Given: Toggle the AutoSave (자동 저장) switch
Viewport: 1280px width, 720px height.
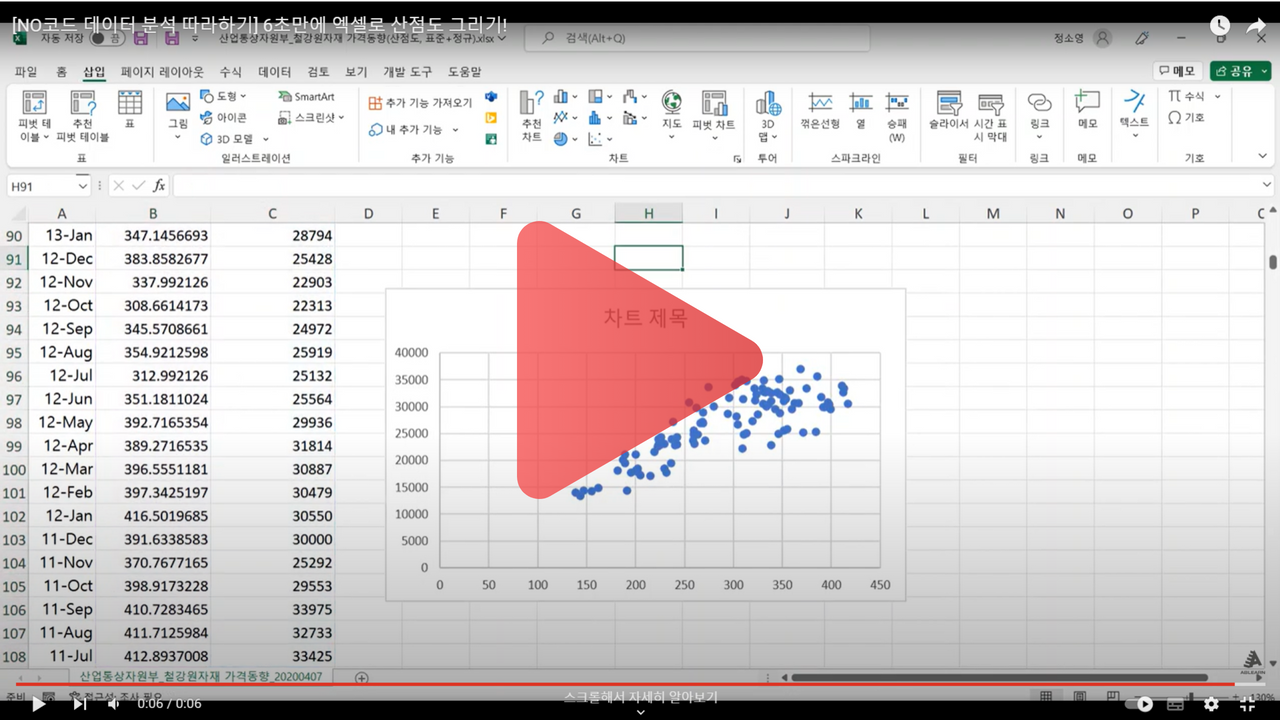Looking at the screenshot, I should coord(107,38).
